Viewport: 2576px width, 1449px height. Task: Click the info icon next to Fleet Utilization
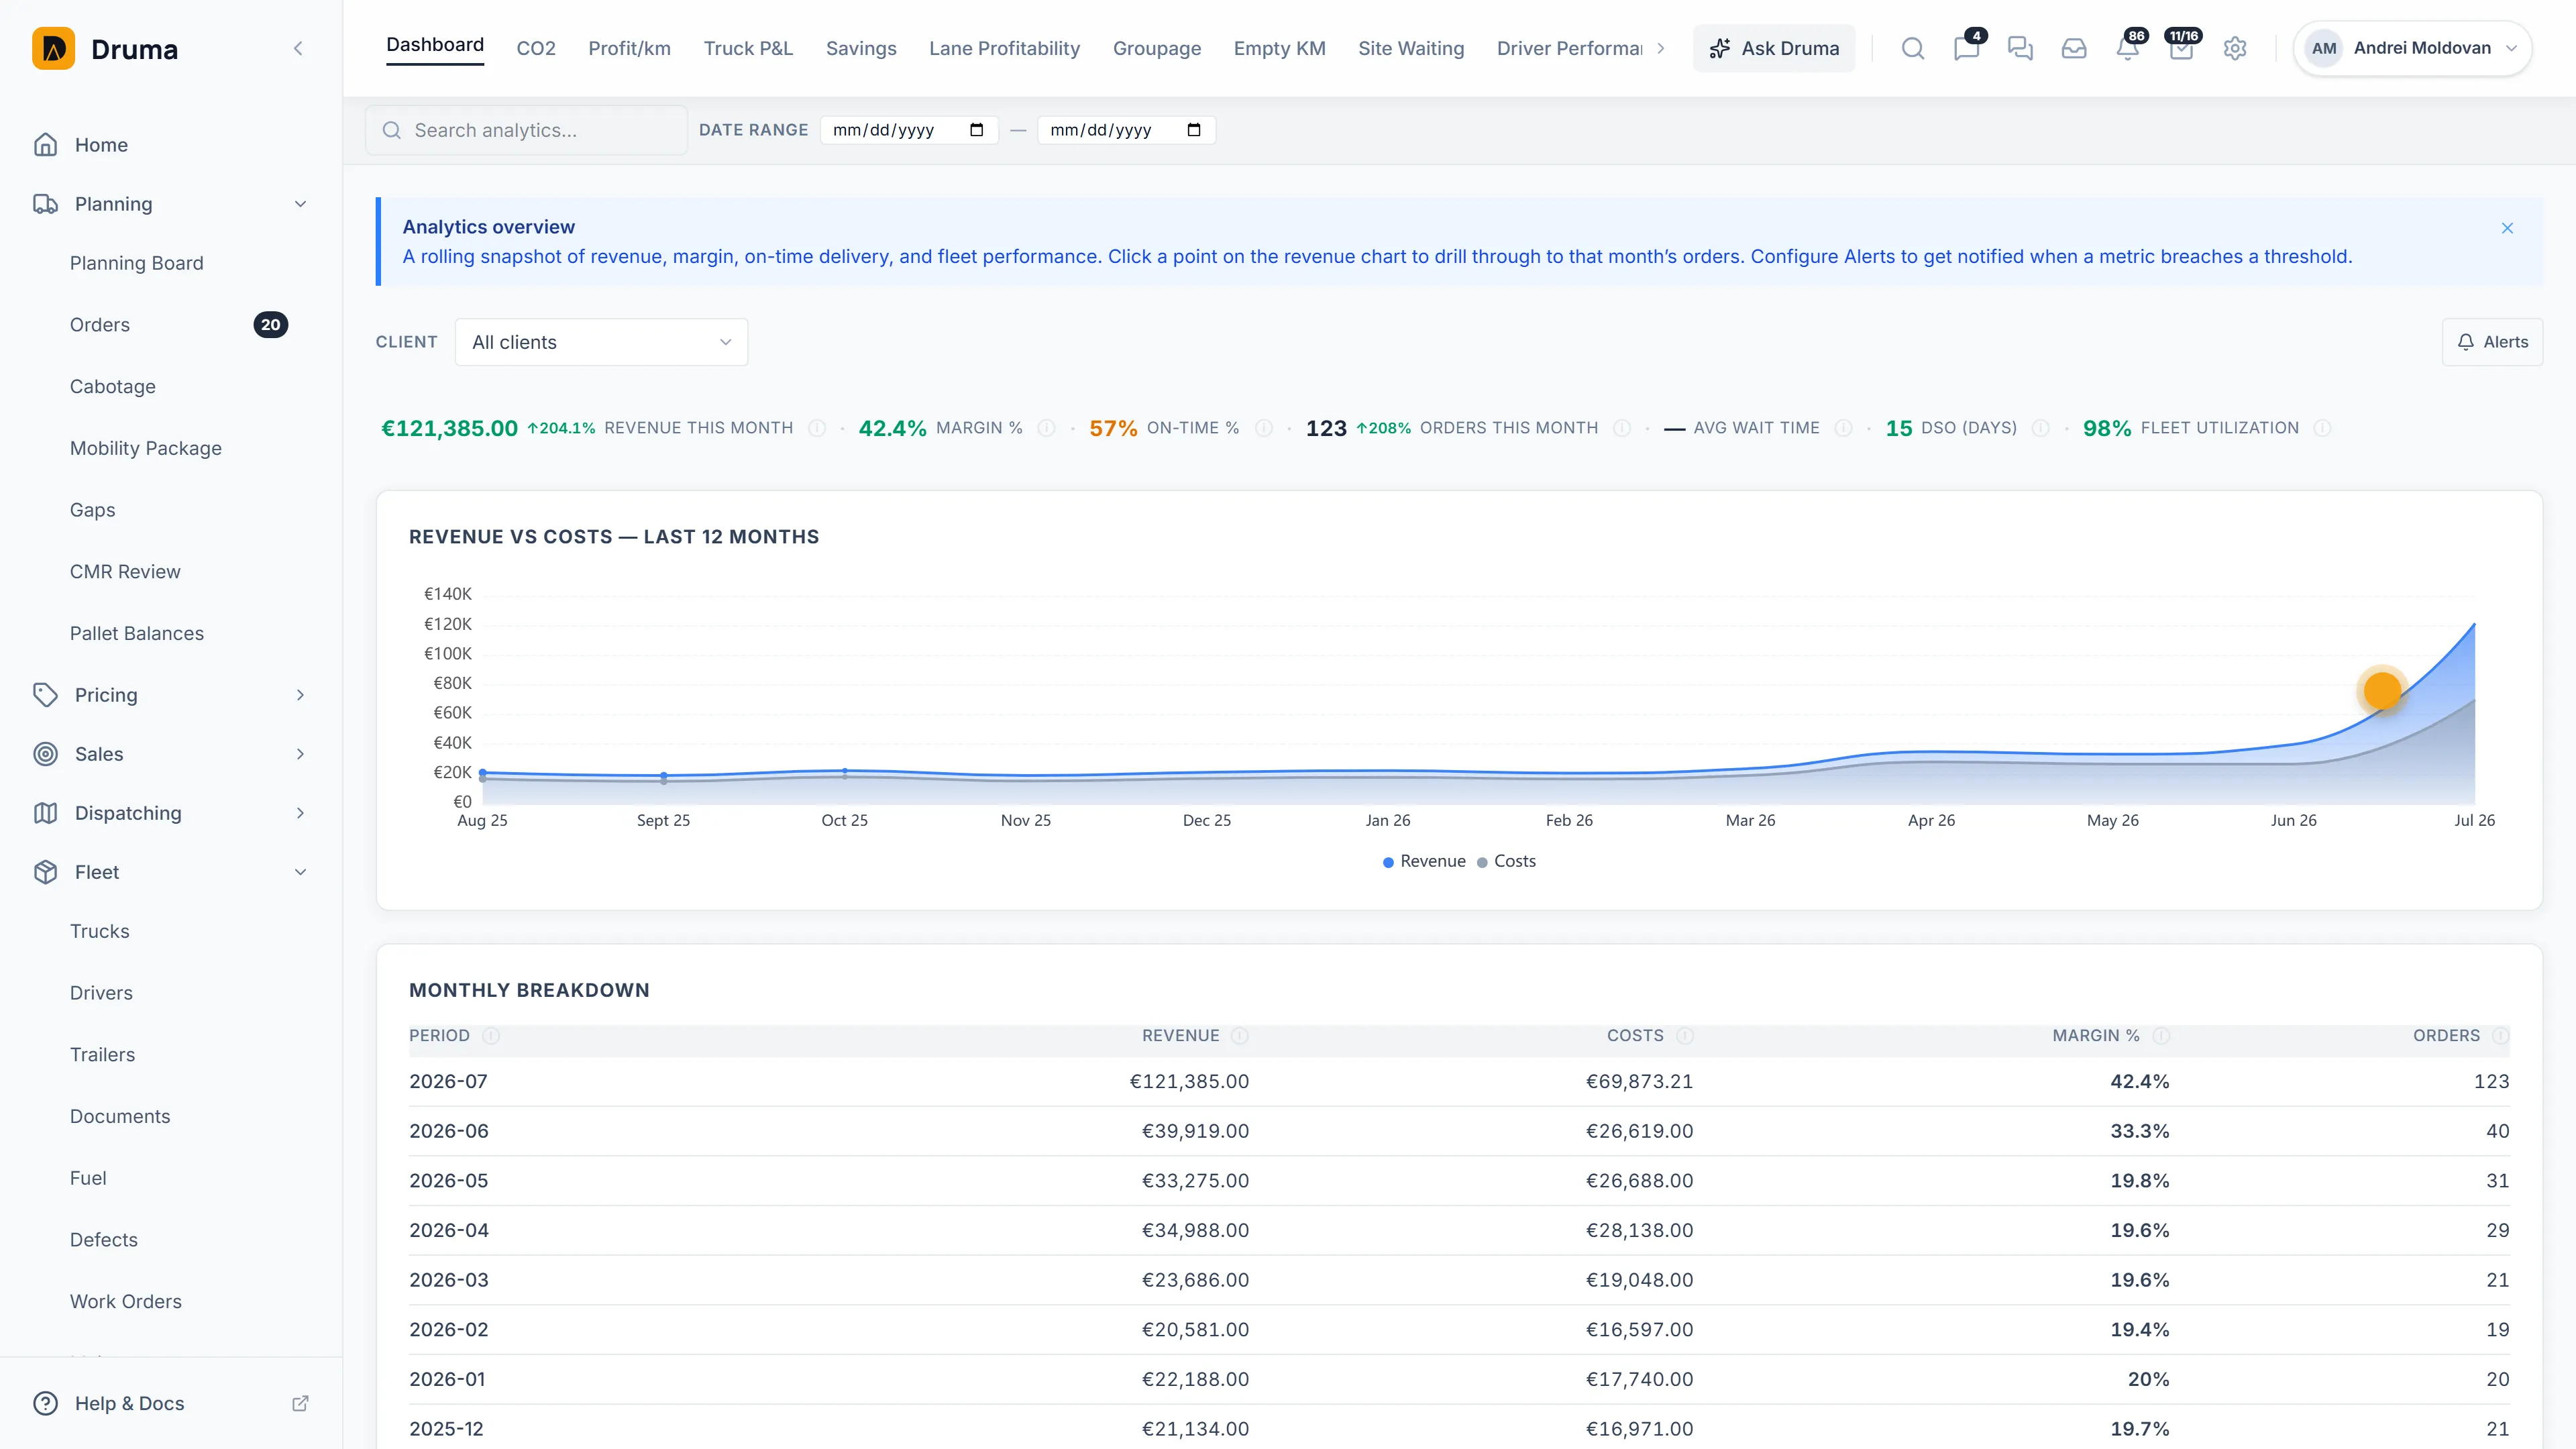[x=2323, y=428]
